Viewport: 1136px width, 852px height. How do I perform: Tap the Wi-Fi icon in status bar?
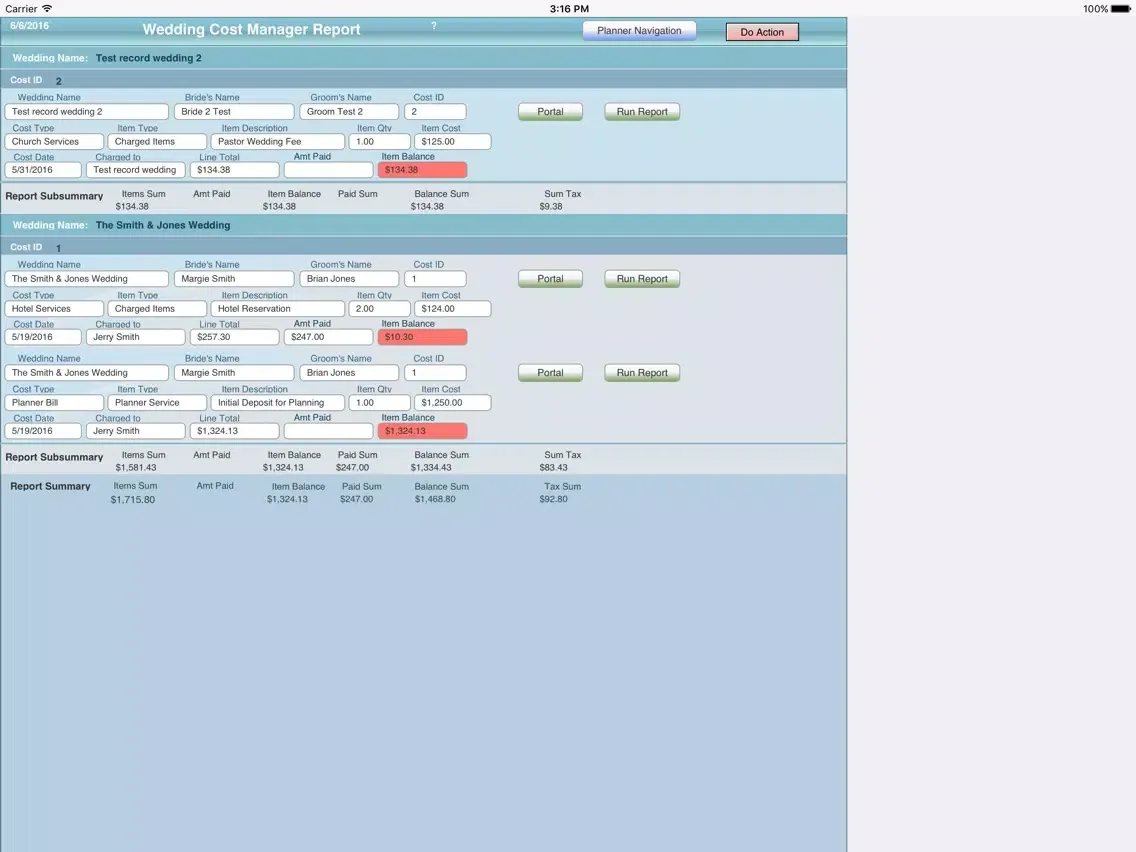pyautogui.click(x=47, y=9)
